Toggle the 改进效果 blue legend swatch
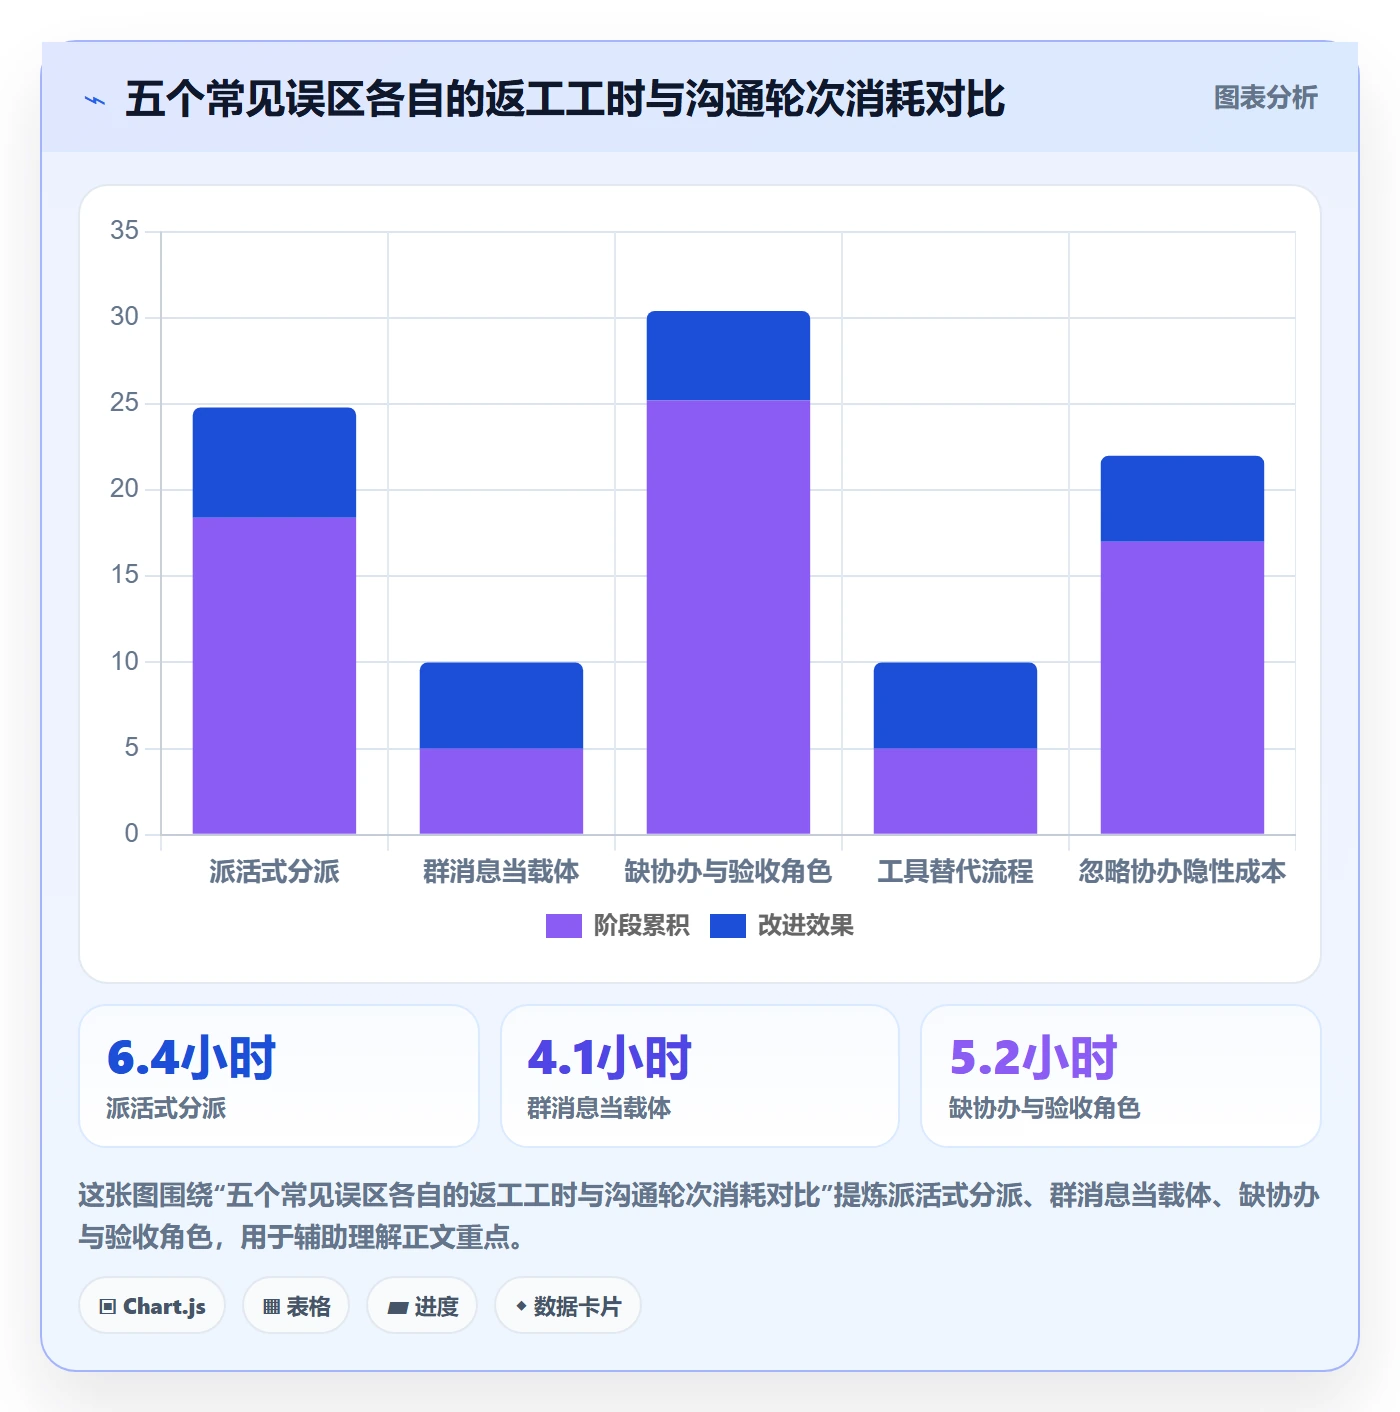 click(728, 926)
